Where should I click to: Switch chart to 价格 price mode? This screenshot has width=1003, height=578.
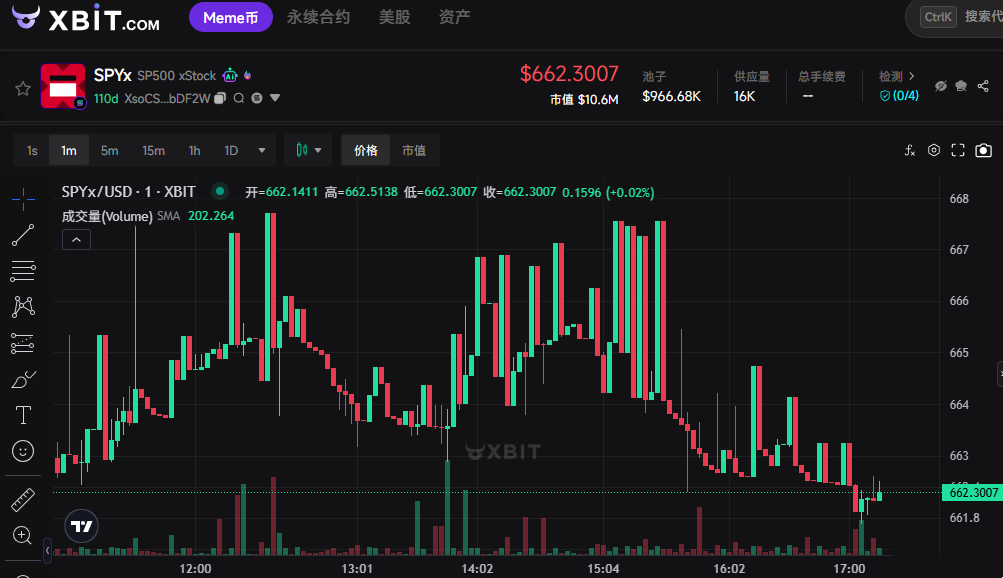click(x=366, y=150)
